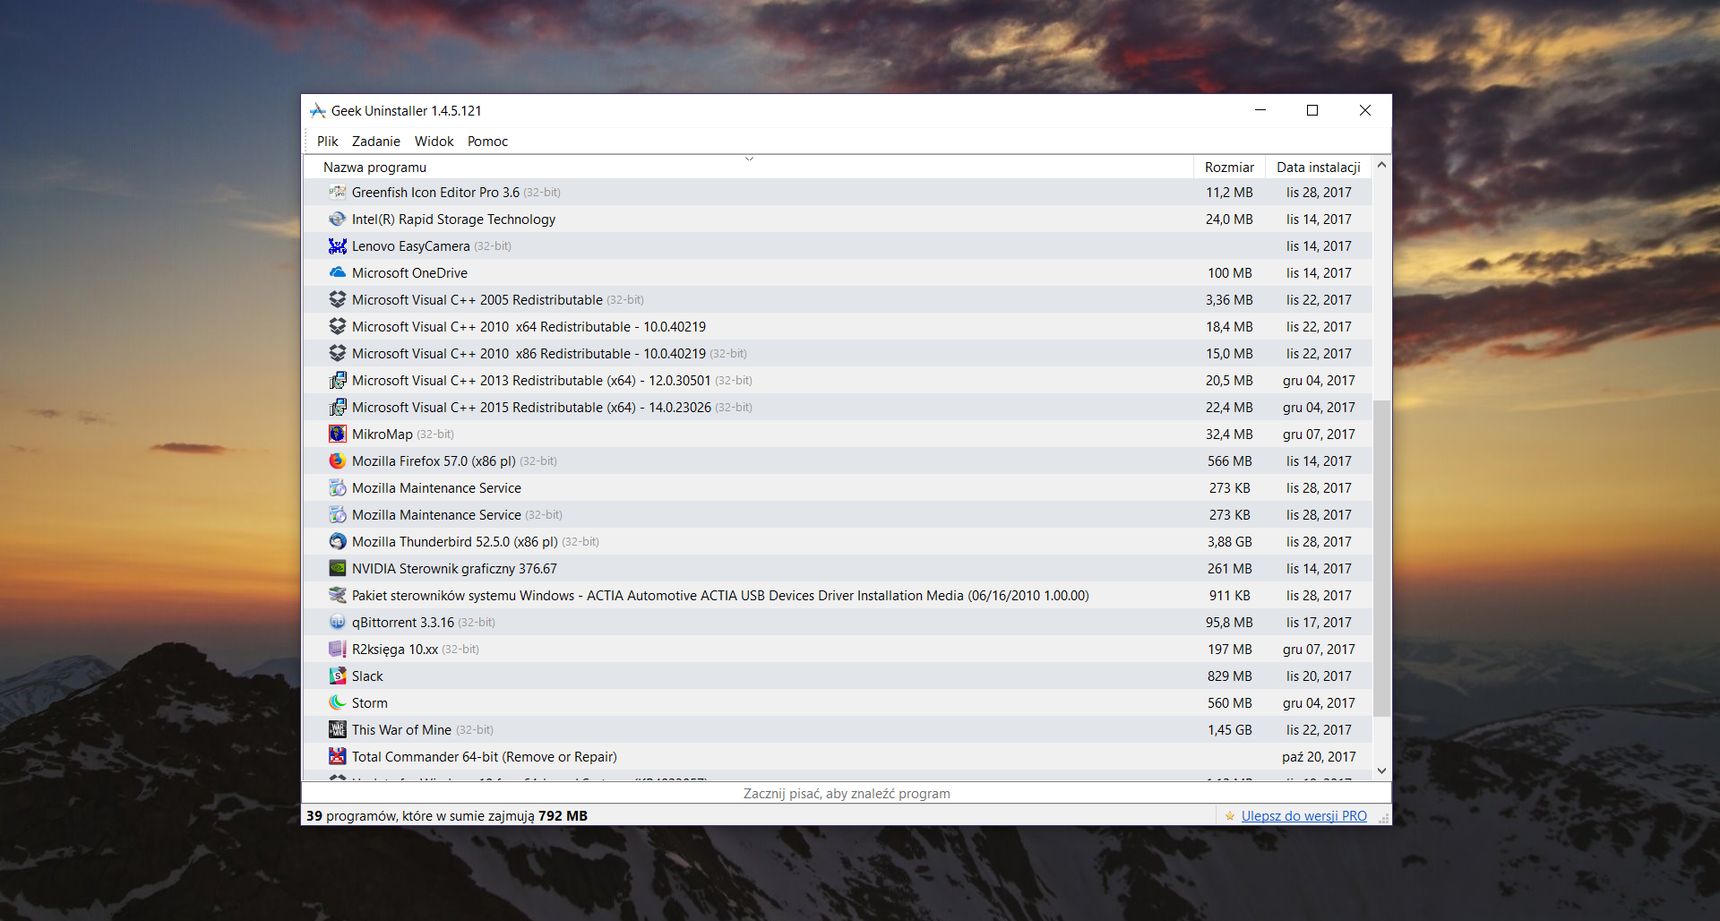The width and height of the screenshot is (1720, 921).
Task: Click the Total Commander 64-bit icon
Action: (x=338, y=757)
